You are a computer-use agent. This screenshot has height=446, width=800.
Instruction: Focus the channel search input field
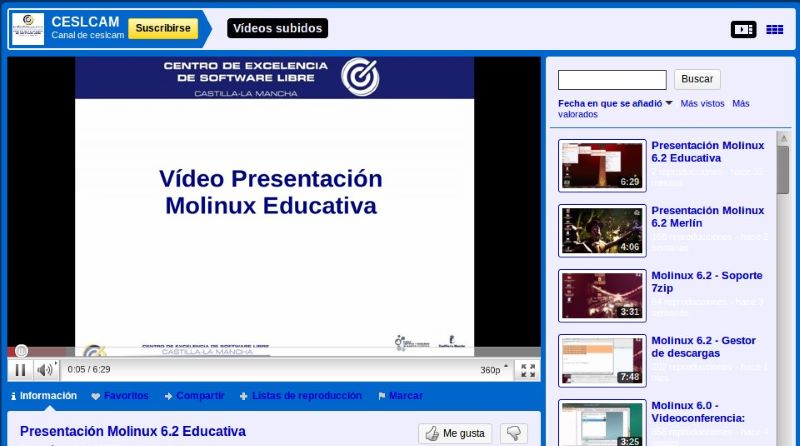612,80
